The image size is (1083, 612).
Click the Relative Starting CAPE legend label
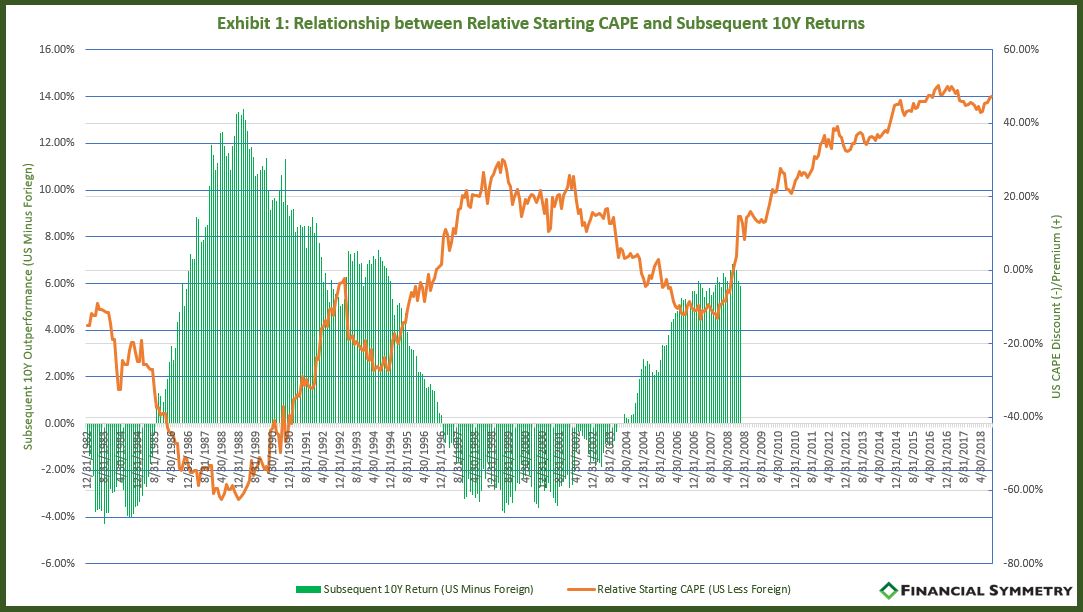click(x=693, y=589)
